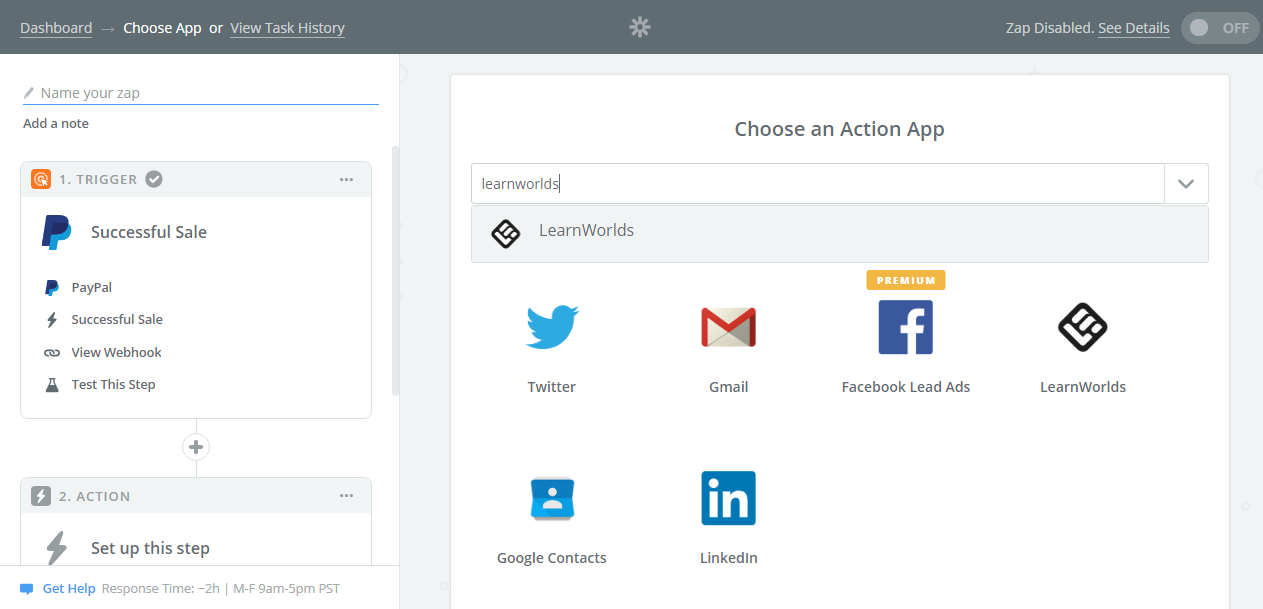Click LearnWorlds logo in search result
Screen dimensions: 1263x609
[506, 234]
